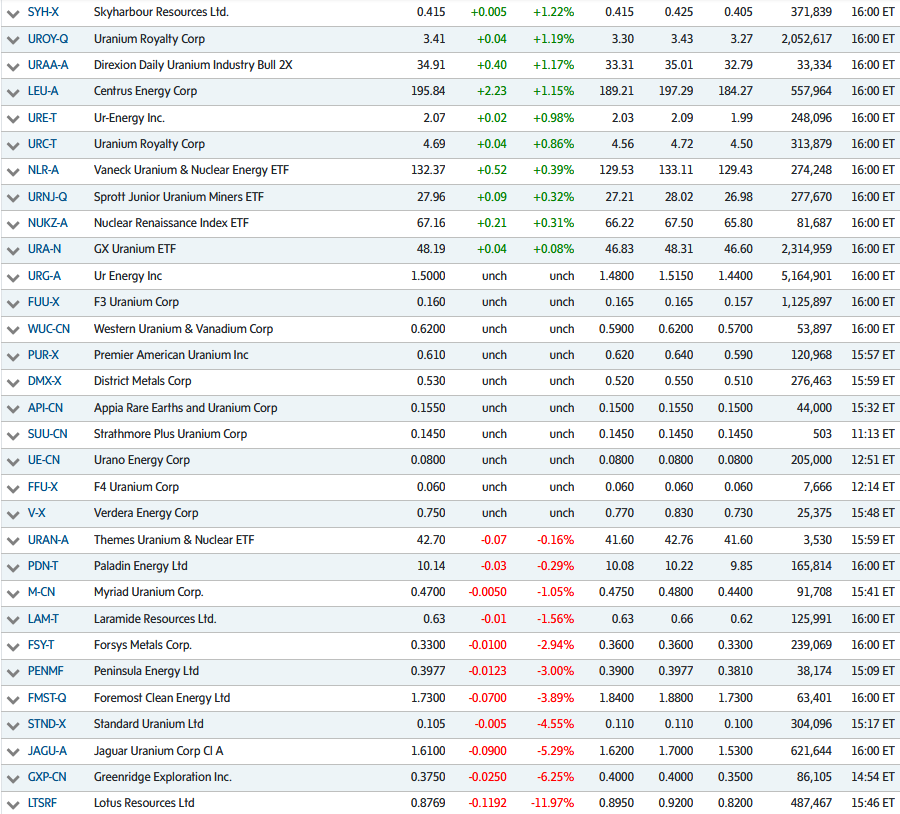The image size is (900, 814).
Task: Open the URE-T ticker link
Action: (x=42, y=118)
